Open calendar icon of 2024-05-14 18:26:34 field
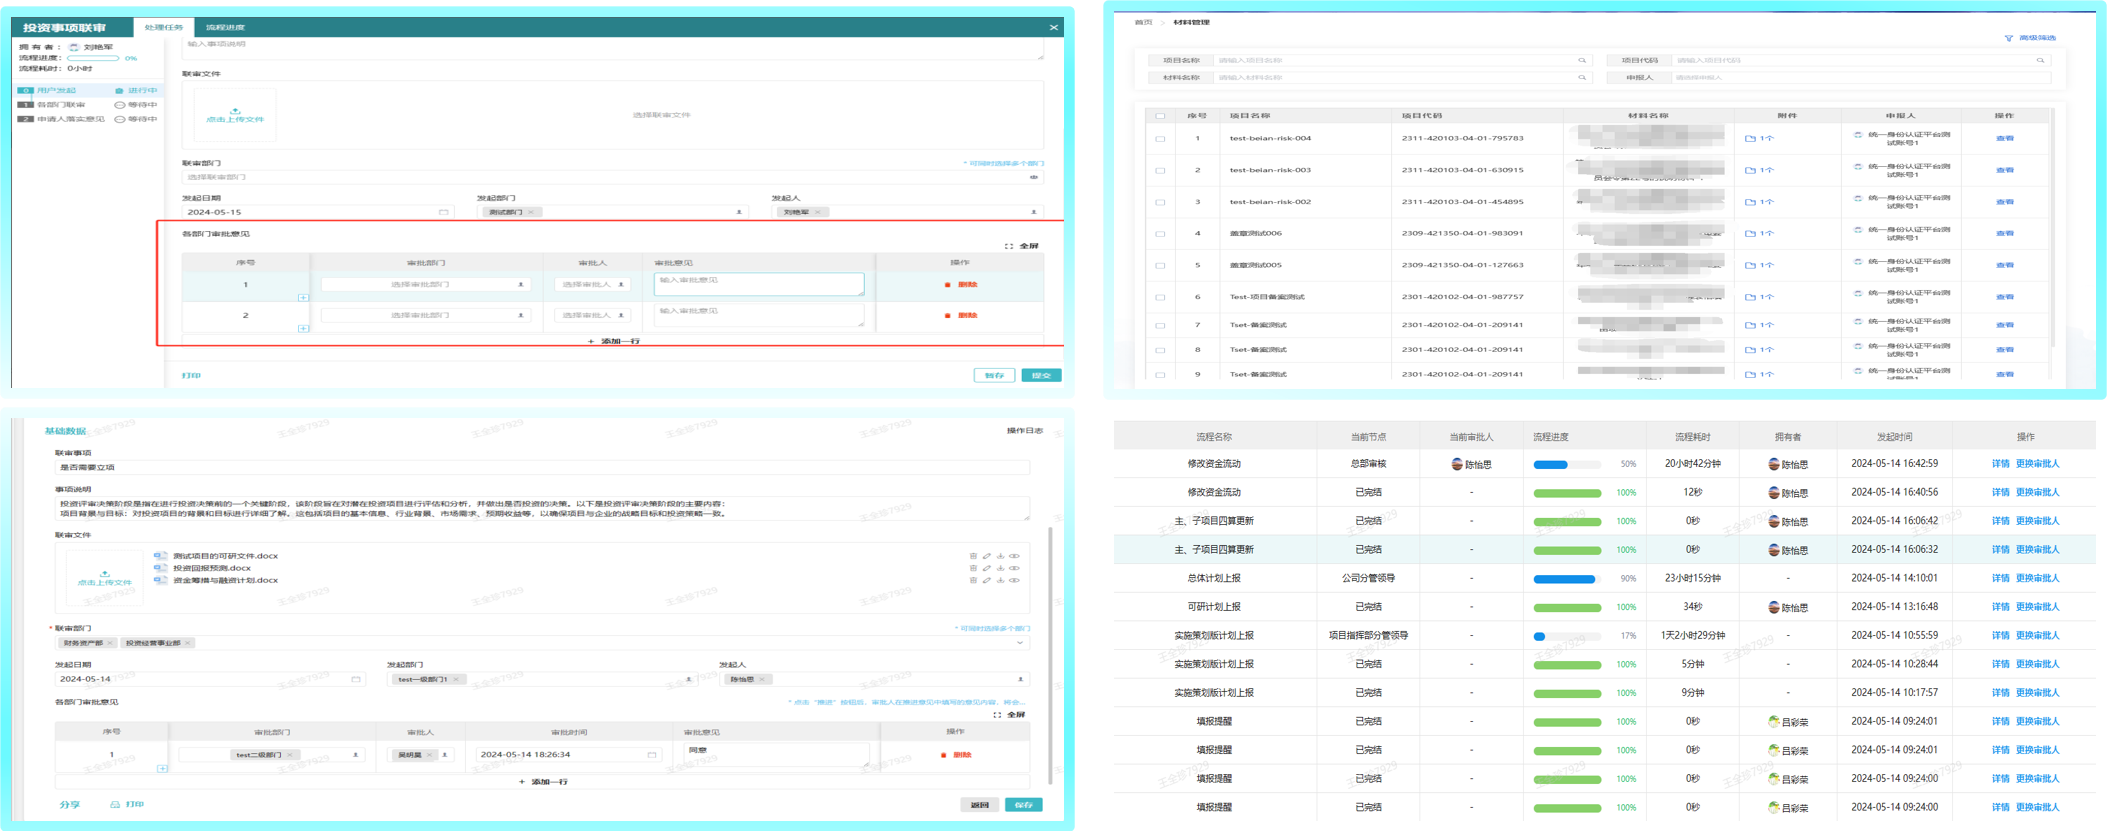 [x=652, y=755]
